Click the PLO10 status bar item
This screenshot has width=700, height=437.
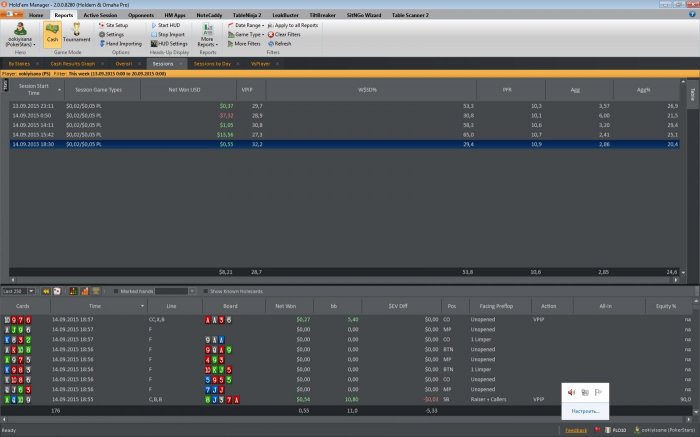pos(616,430)
